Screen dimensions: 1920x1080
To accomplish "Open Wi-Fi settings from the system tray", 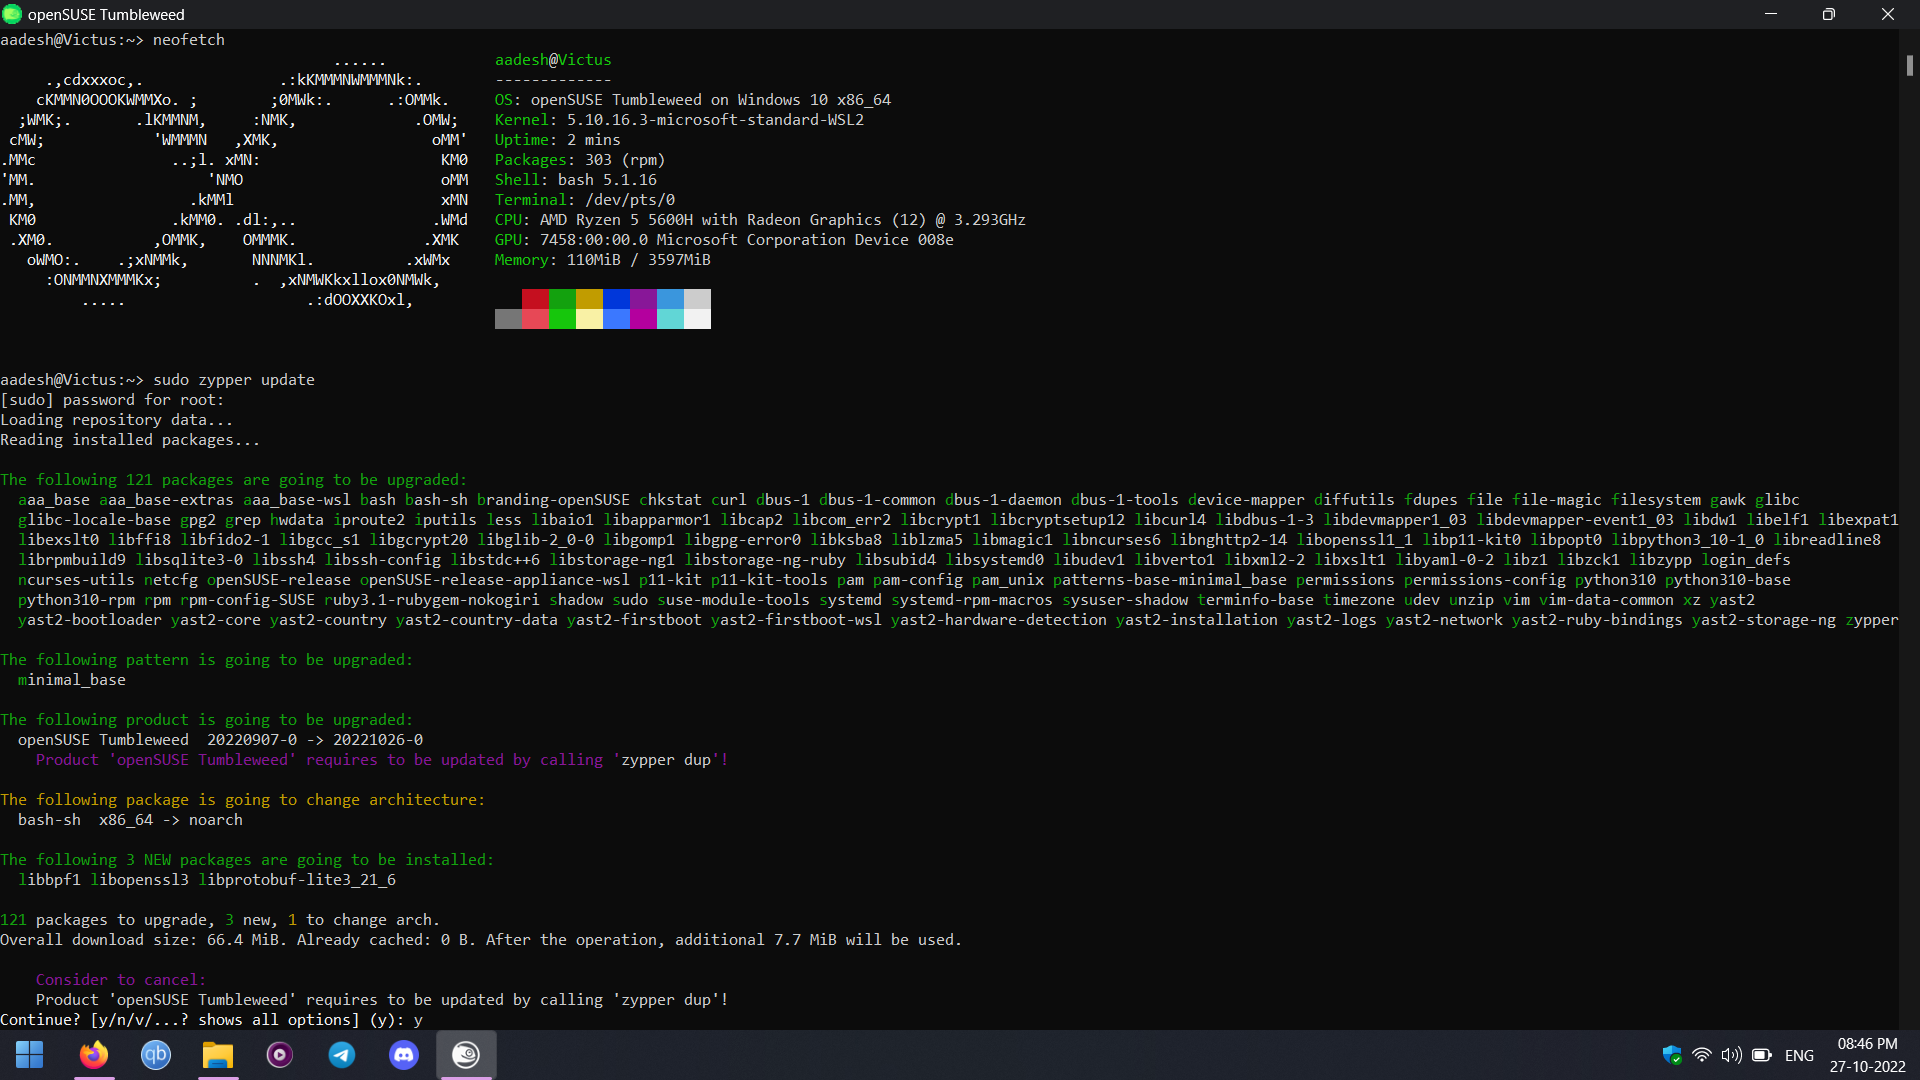I will pyautogui.click(x=1702, y=1055).
